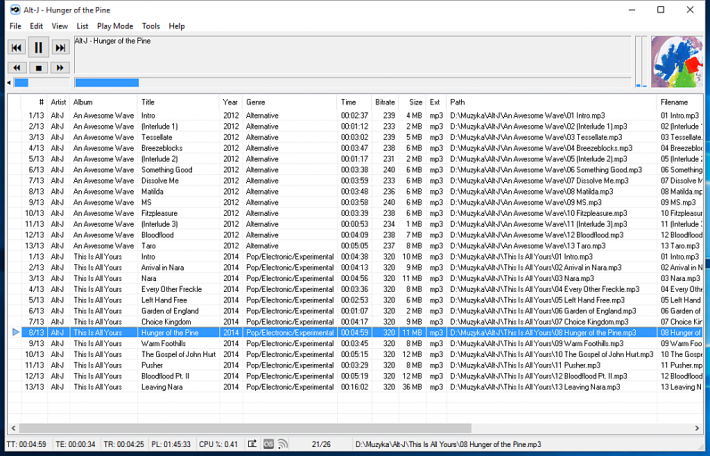Select the track titled Fitzpleasure
This screenshot has width=710, height=456.
tap(159, 213)
